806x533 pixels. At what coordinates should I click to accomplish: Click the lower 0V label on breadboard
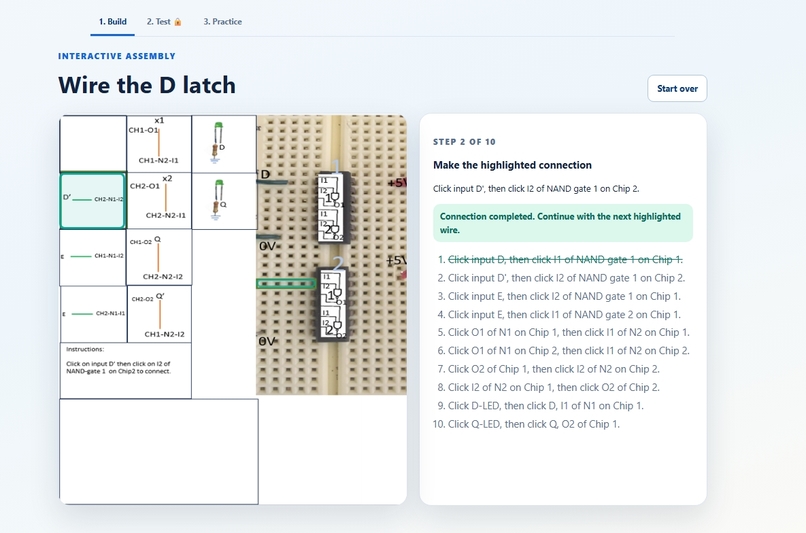(267, 341)
